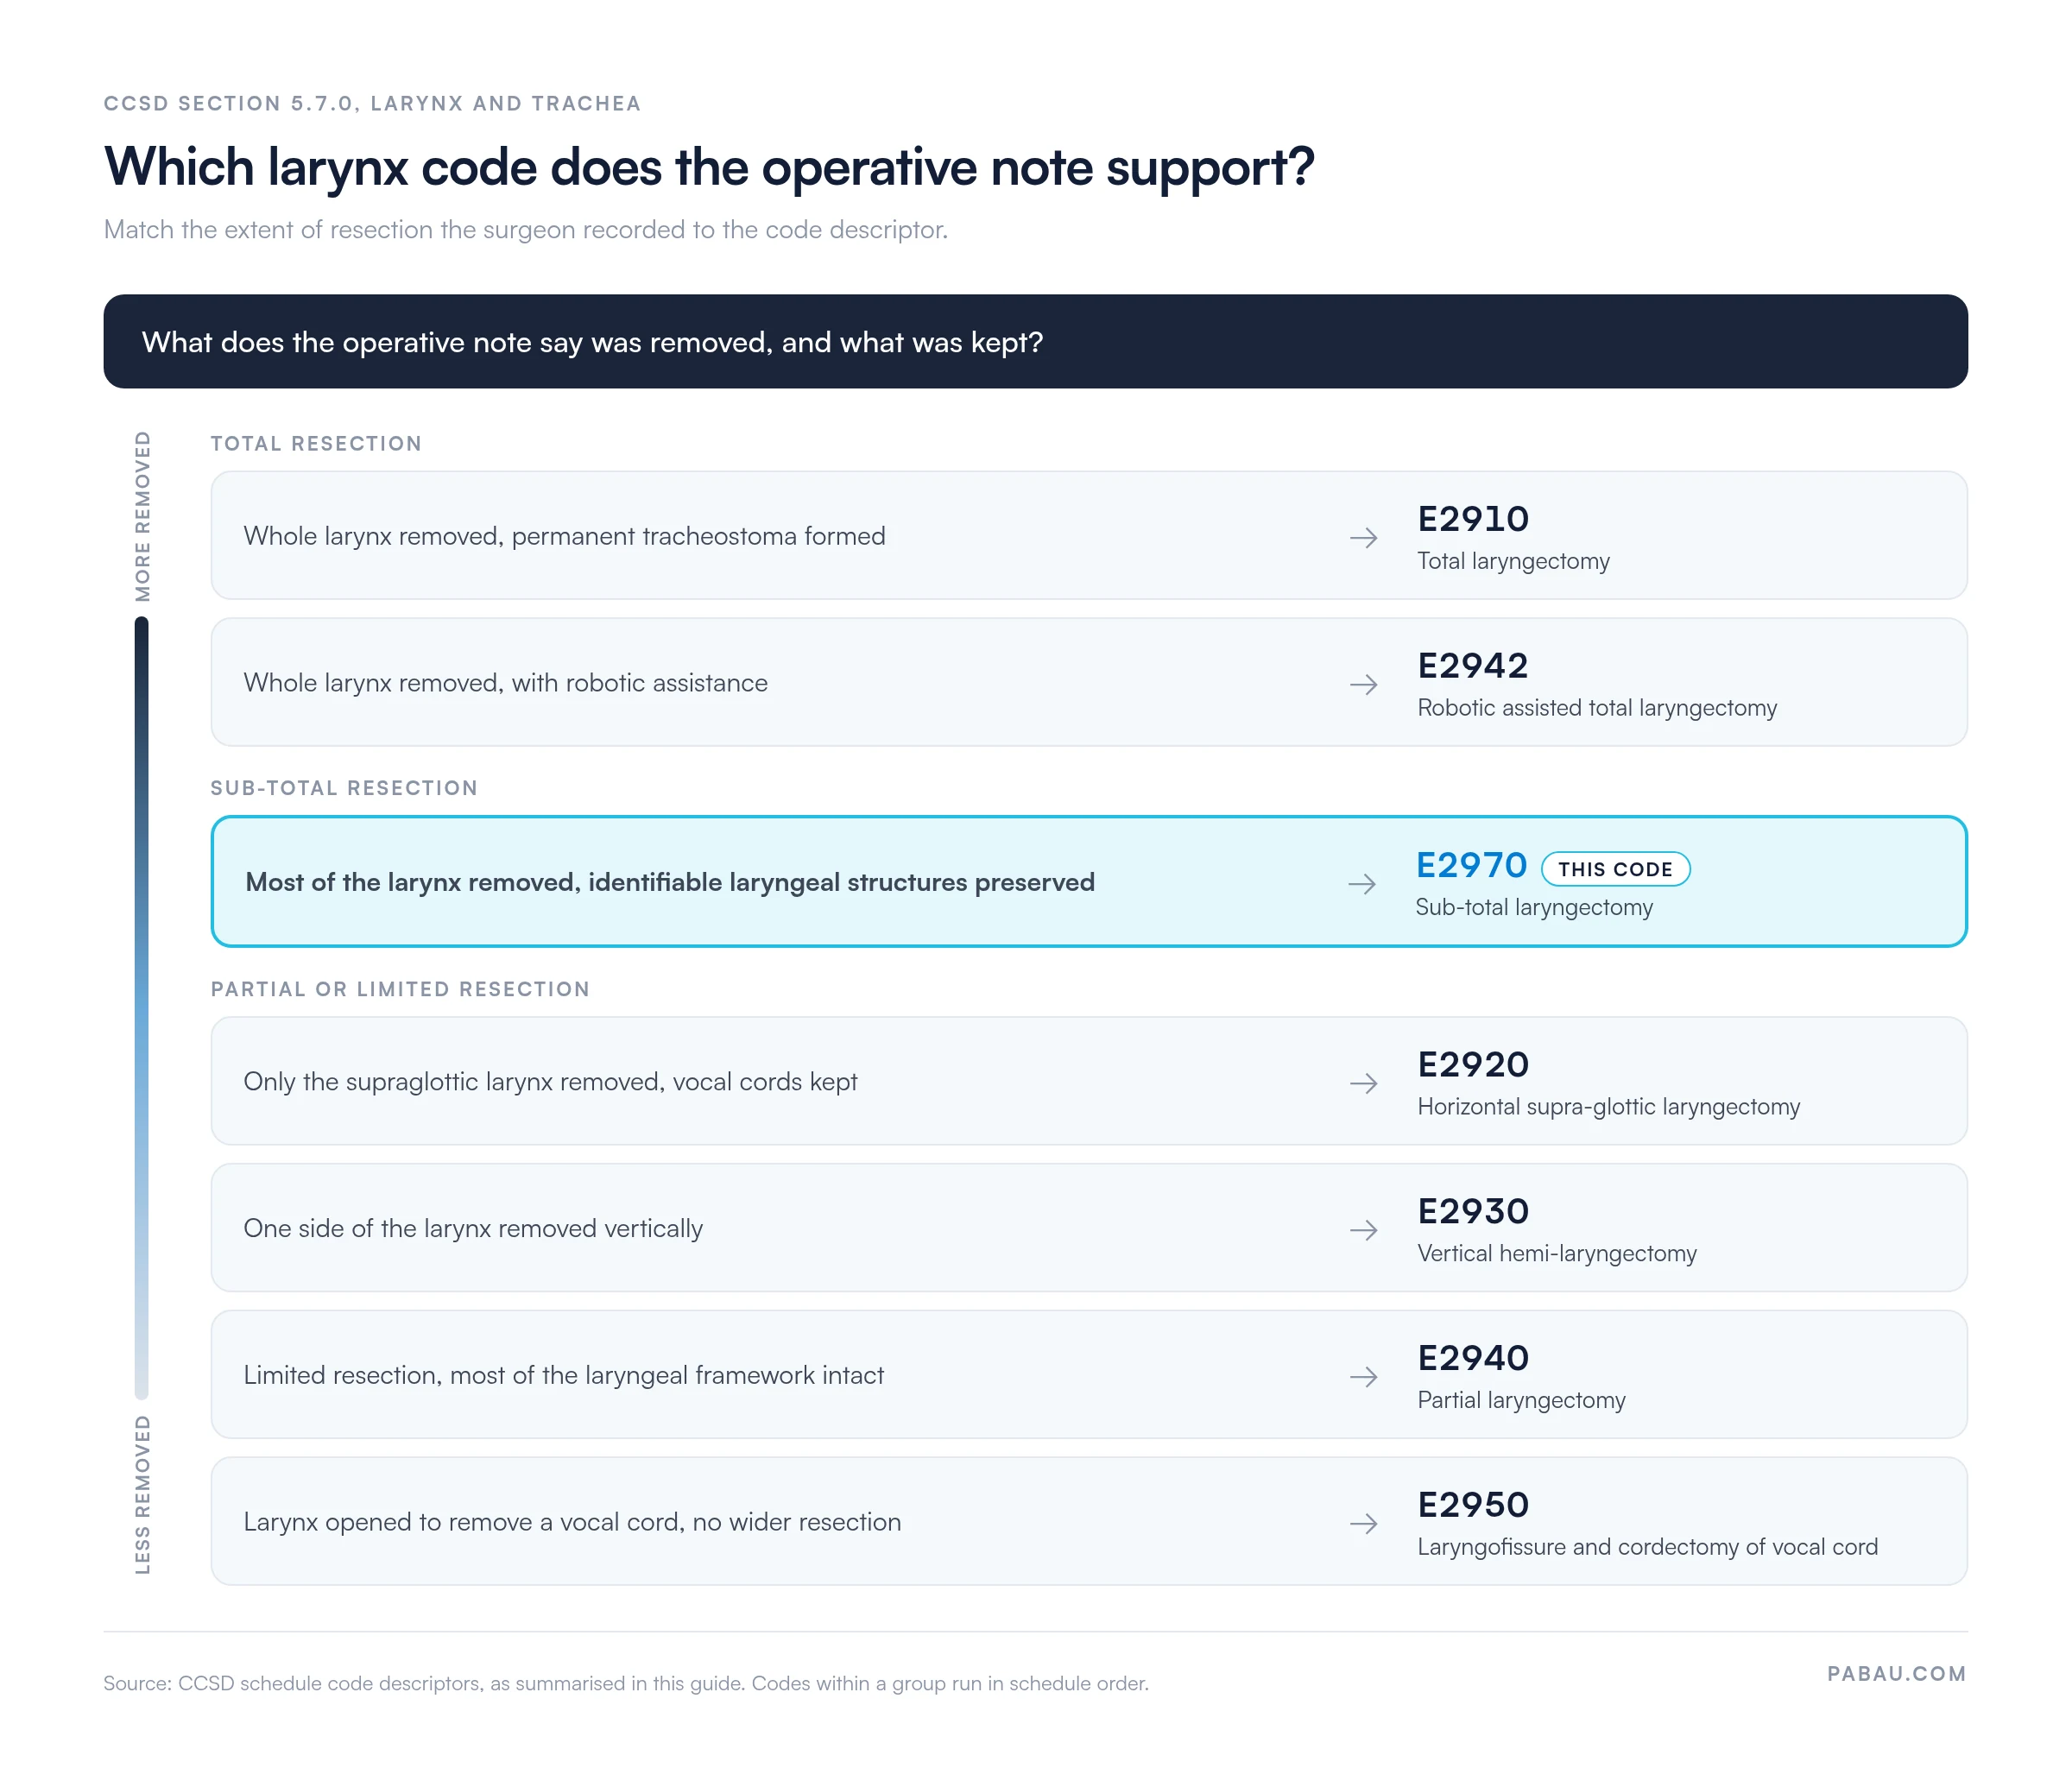
Task: Click 'Whole larynx removed, with robotic assistance'
Action: coord(505,683)
